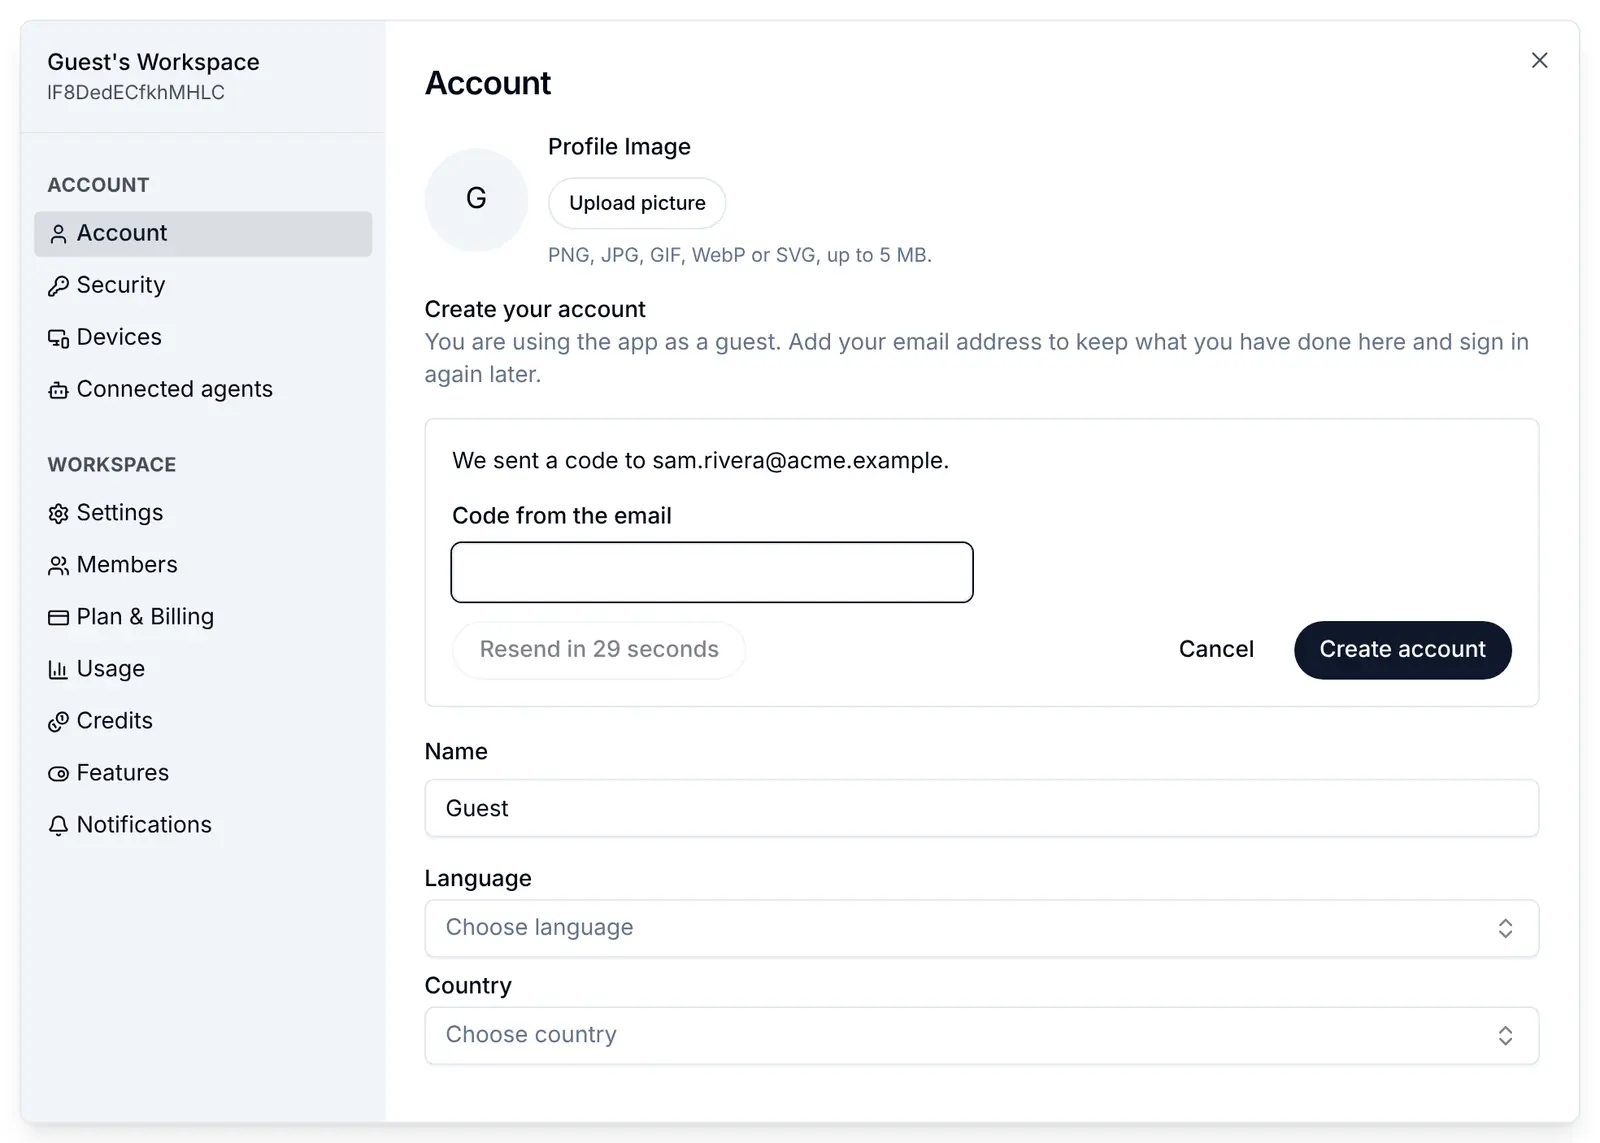Click the Create your account heading

(x=535, y=309)
